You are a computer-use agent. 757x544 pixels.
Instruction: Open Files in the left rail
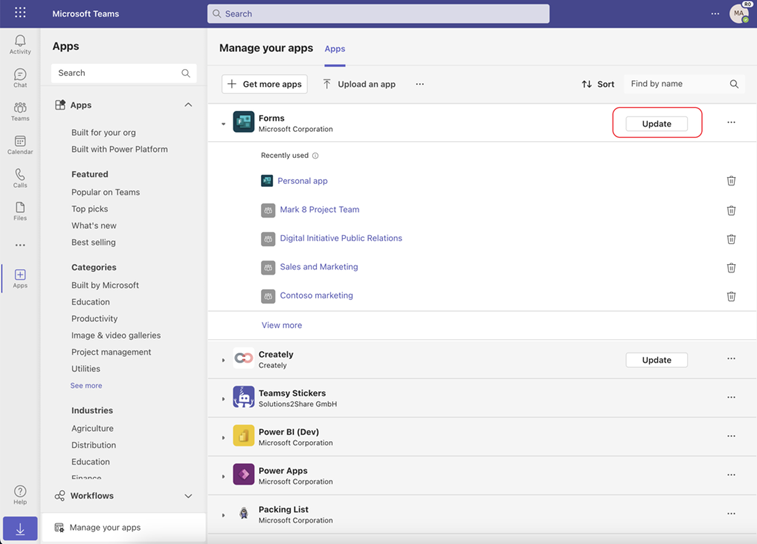pos(20,211)
